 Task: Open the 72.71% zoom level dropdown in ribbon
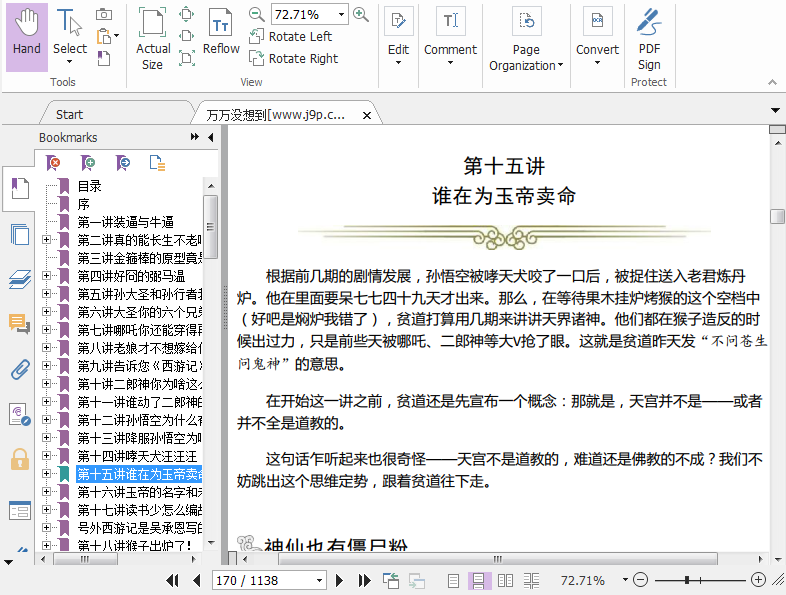(x=341, y=14)
